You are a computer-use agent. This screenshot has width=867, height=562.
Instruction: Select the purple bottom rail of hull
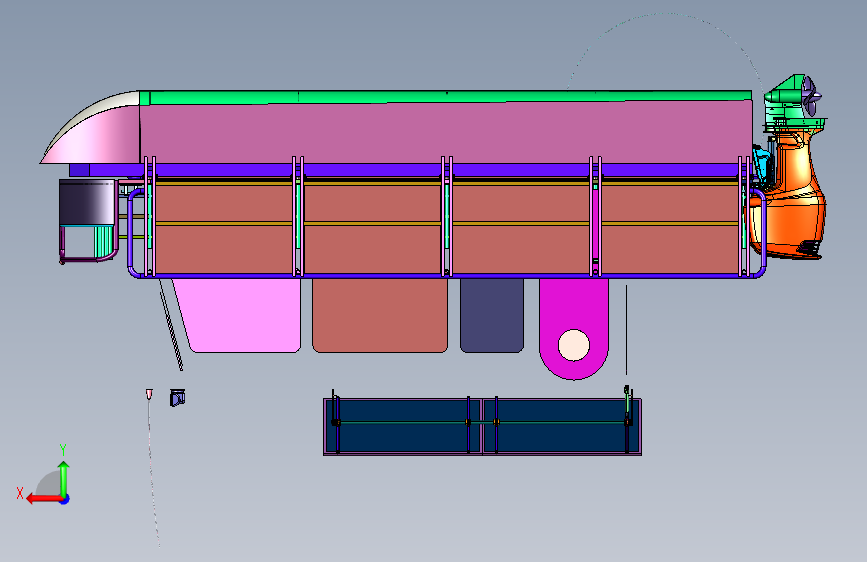pos(446,275)
